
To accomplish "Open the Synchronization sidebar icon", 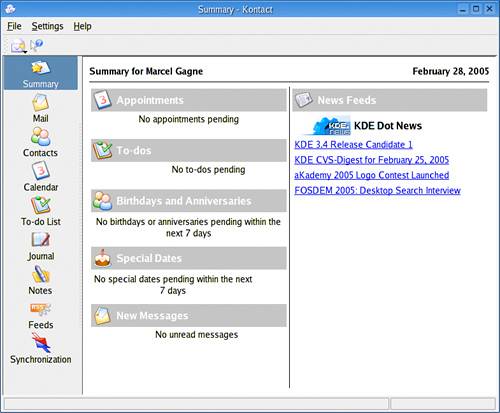I will (x=40, y=349).
